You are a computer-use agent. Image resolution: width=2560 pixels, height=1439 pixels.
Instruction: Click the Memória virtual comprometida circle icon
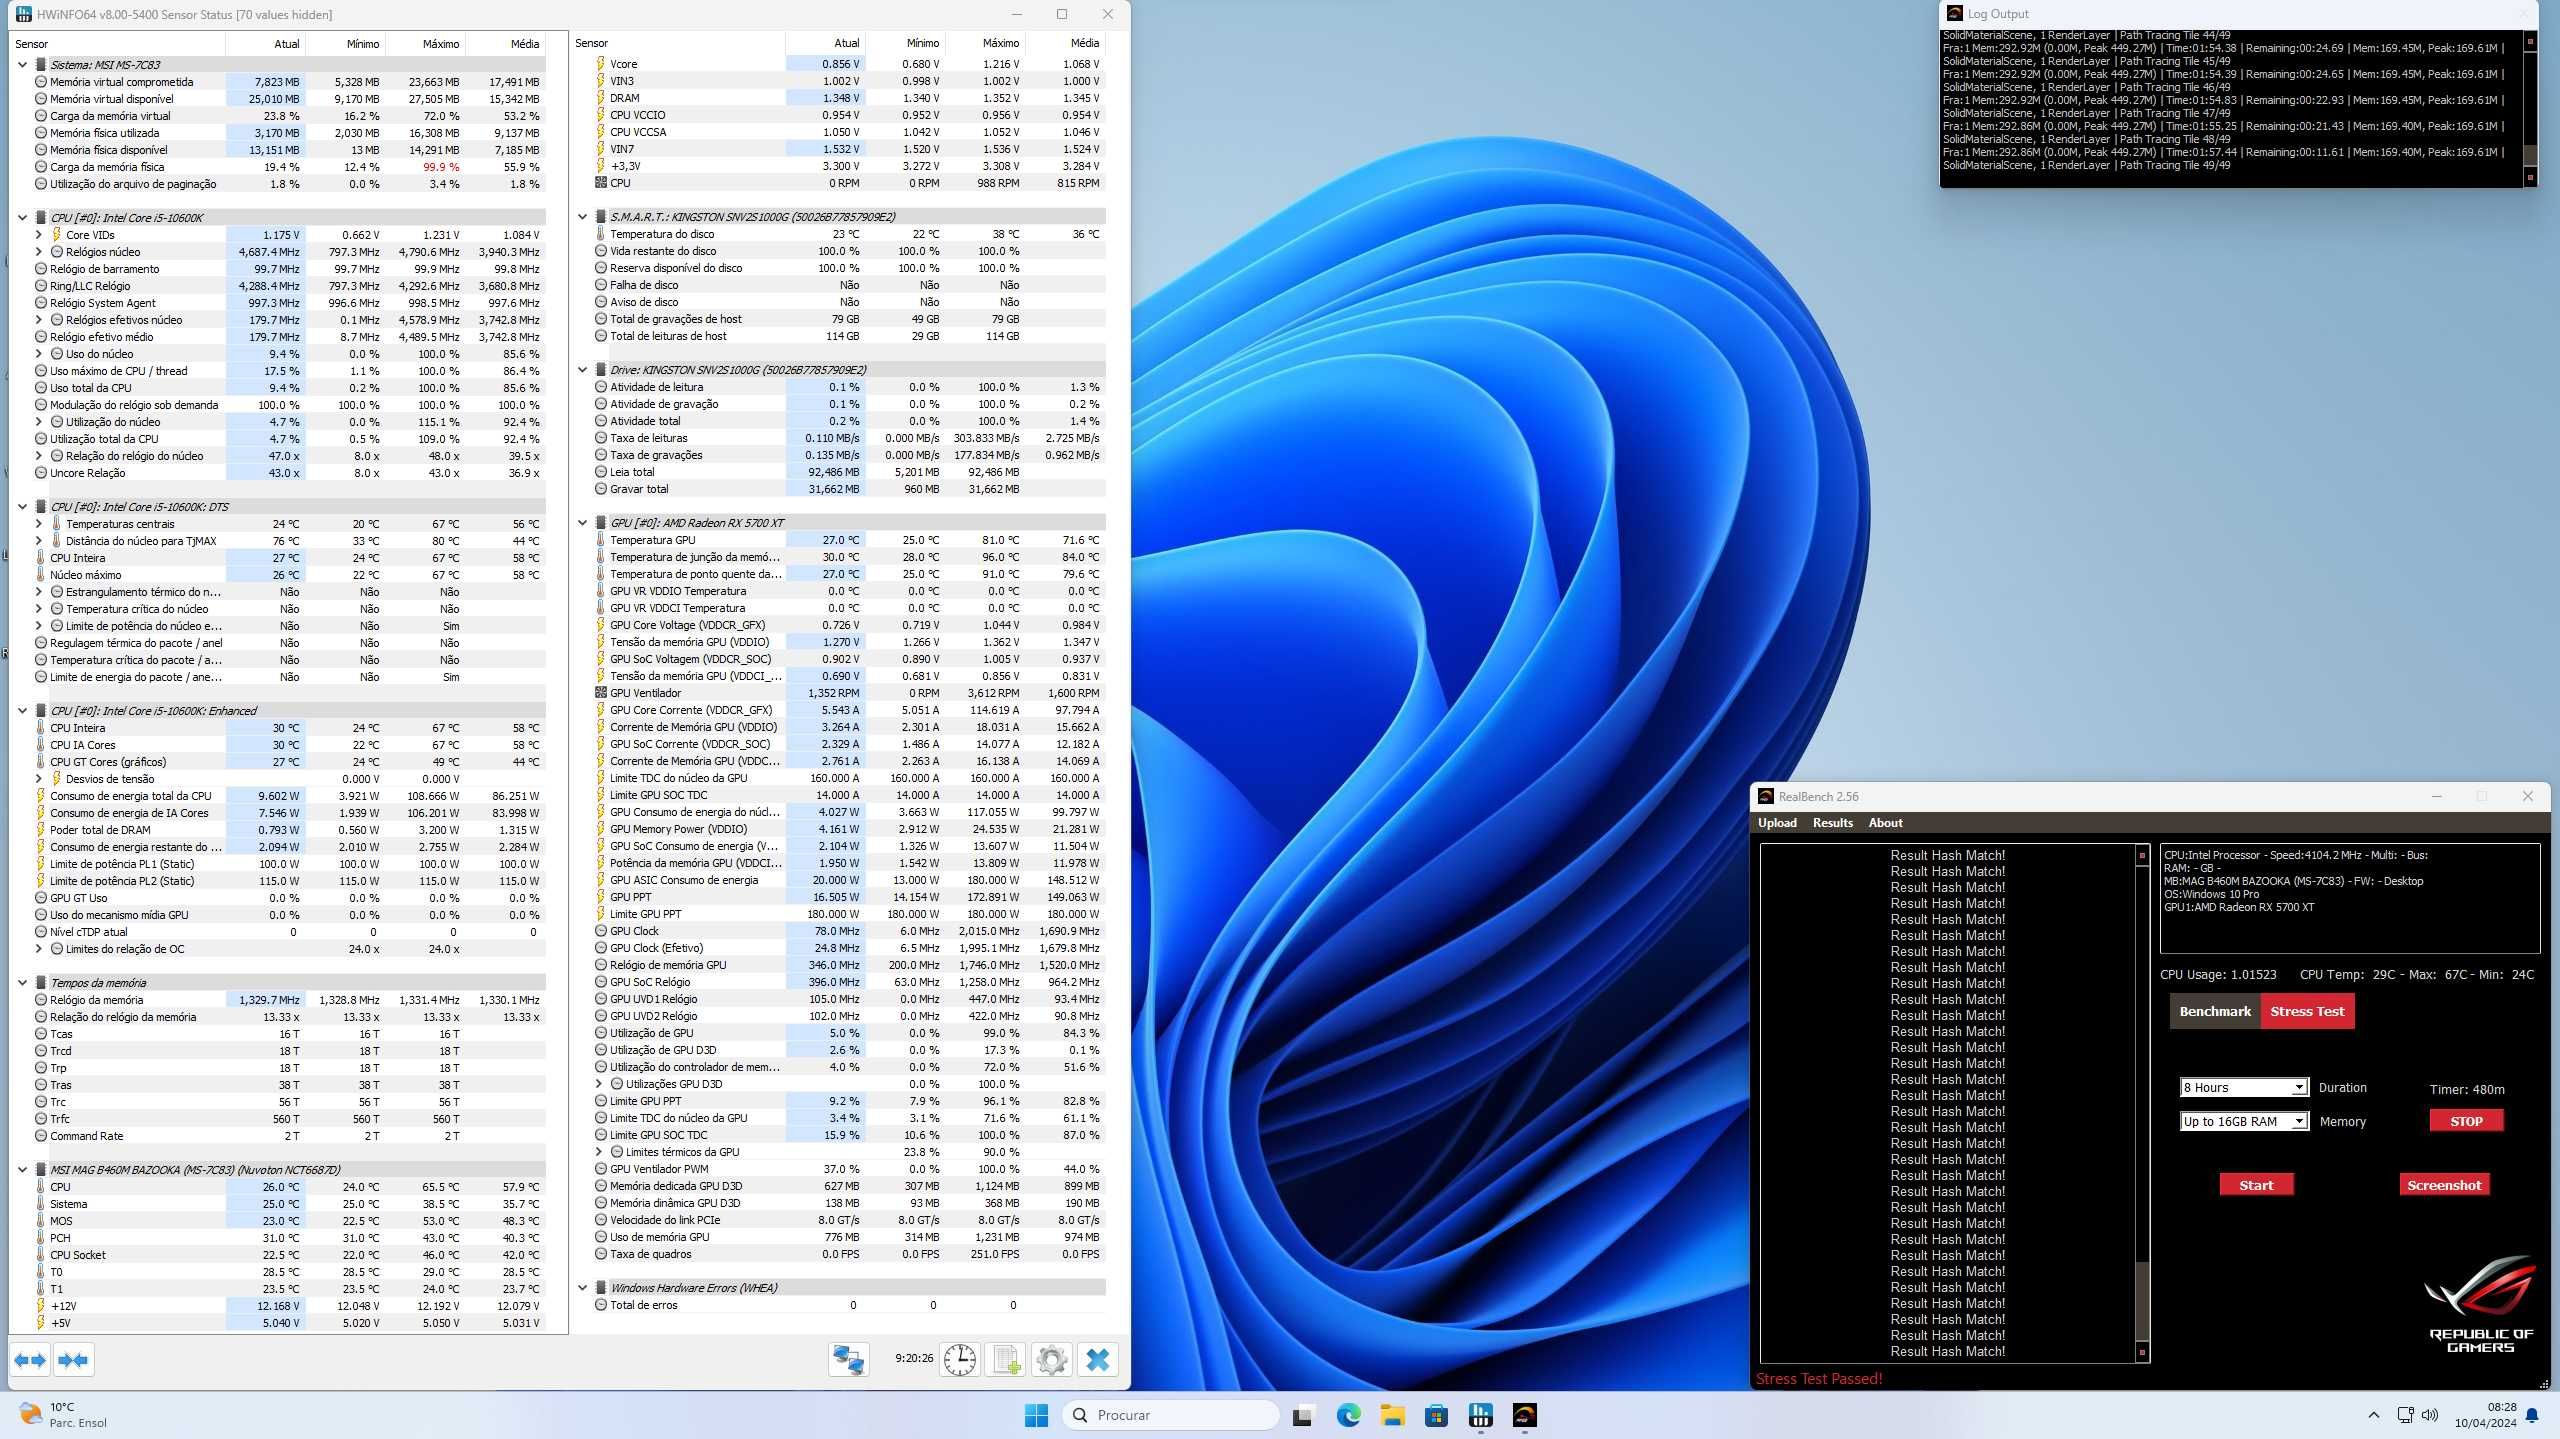41,82
